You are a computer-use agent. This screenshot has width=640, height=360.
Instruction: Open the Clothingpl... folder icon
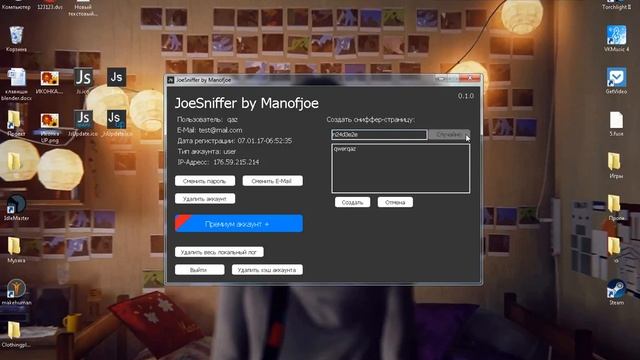(x=16, y=334)
